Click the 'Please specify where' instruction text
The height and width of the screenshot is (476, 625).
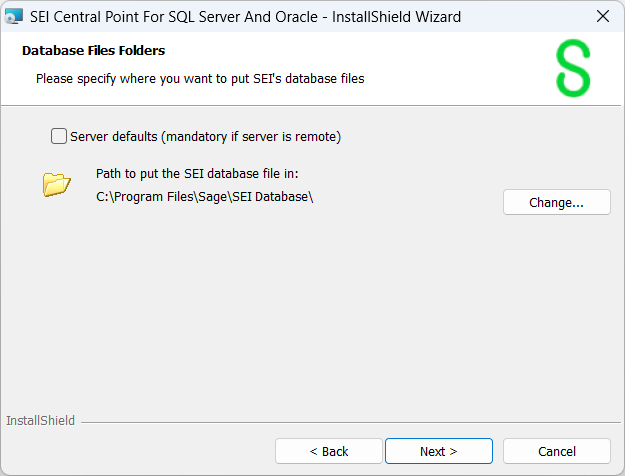(200, 78)
